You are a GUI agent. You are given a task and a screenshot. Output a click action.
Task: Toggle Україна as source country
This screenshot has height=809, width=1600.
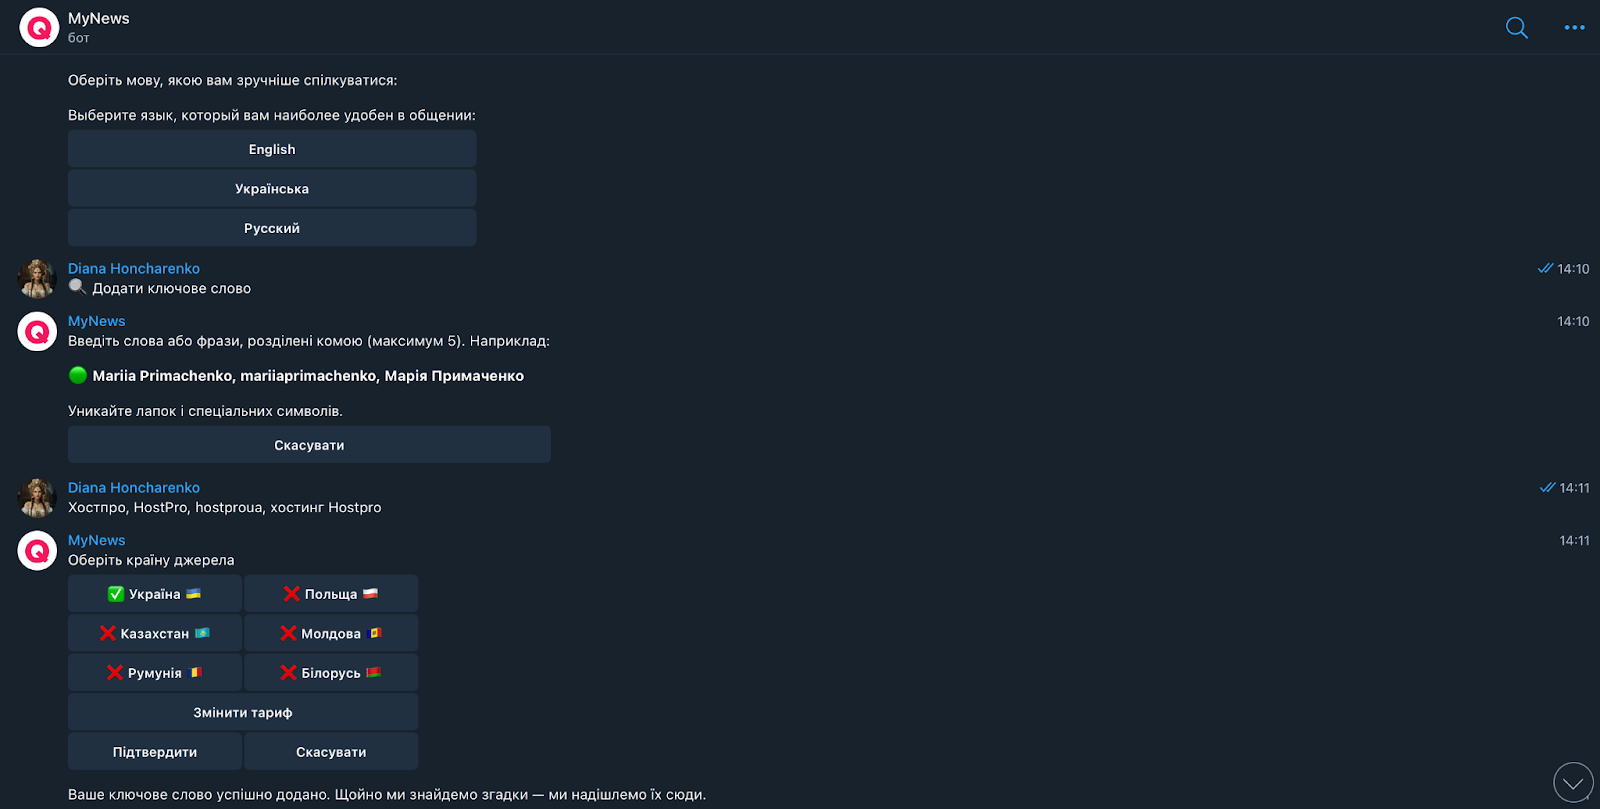(x=155, y=594)
